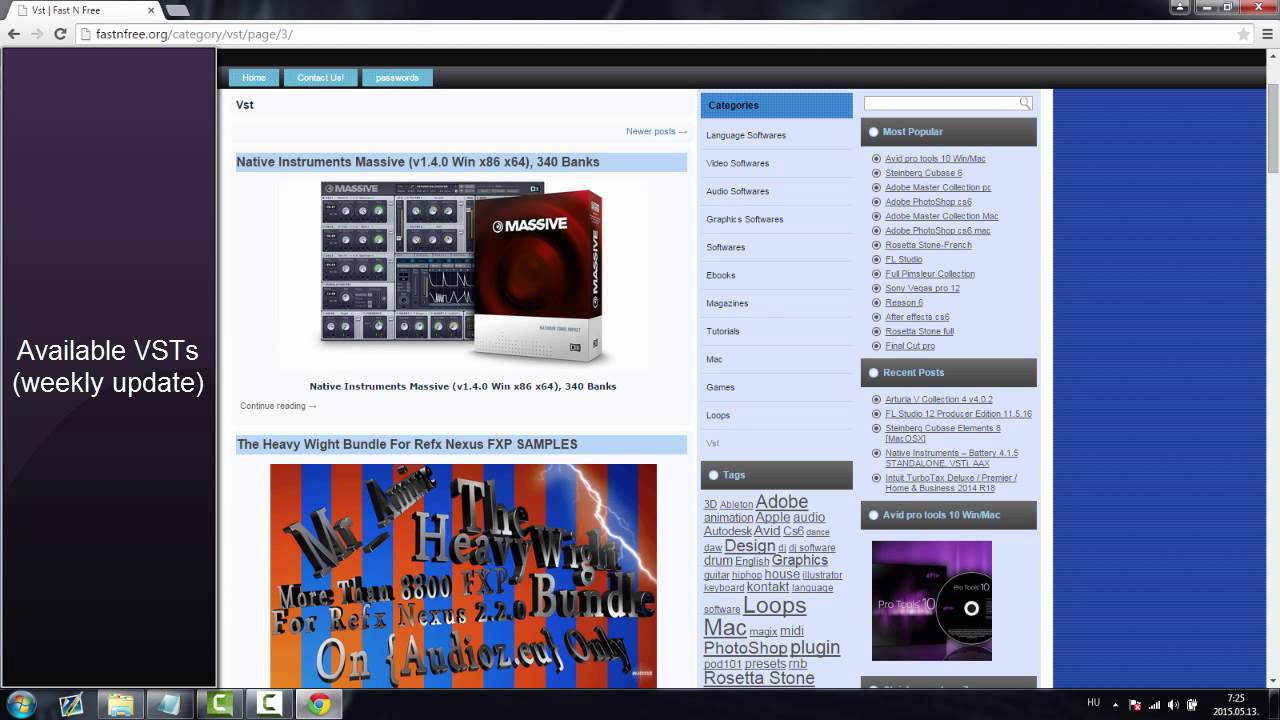Click the volume tray icon

point(1173,704)
